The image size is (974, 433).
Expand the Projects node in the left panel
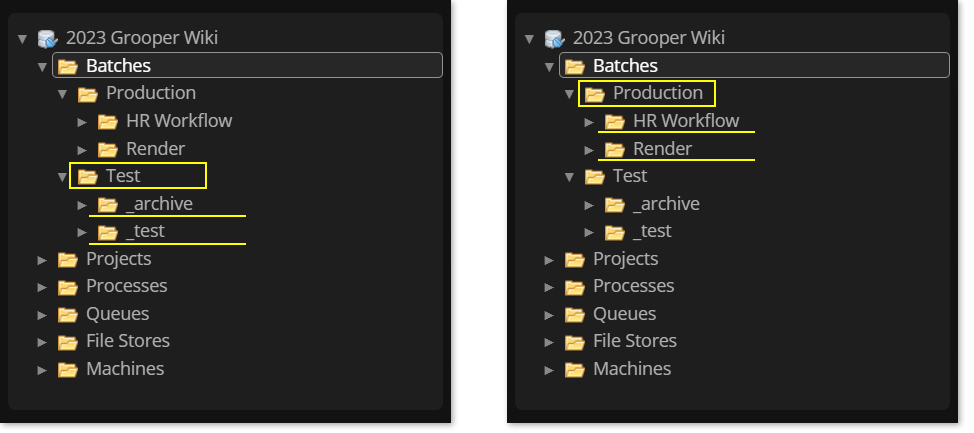tap(42, 259)
